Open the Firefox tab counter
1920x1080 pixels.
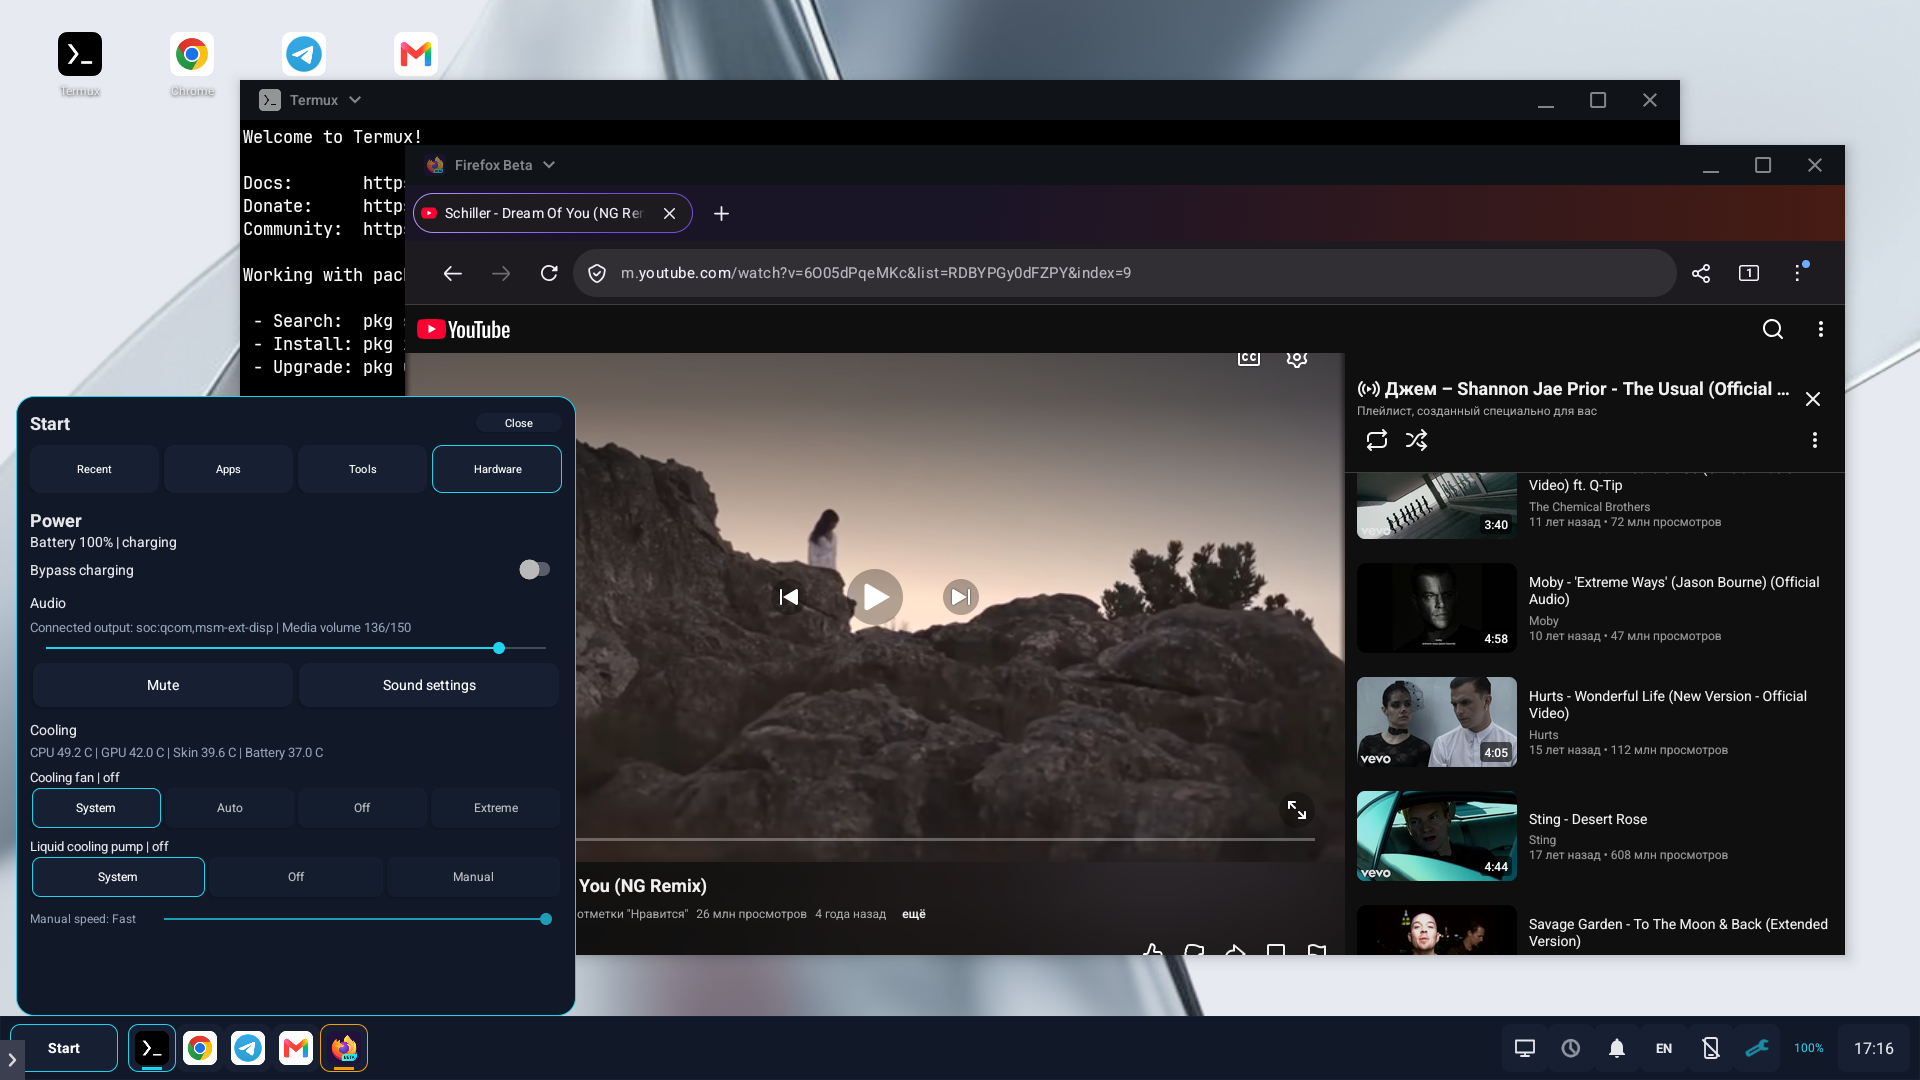pyautogui.click(x=1749, y=273)
